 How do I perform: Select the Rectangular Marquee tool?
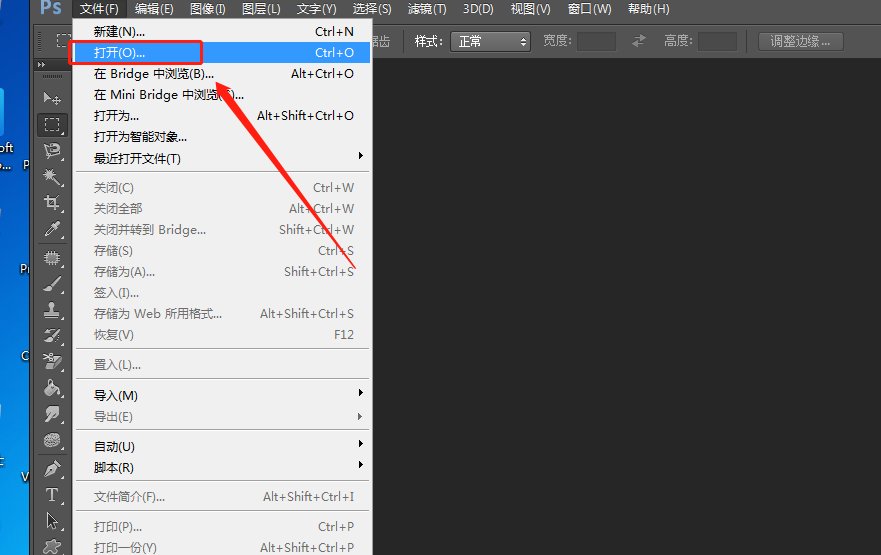[x=52, y=125]
